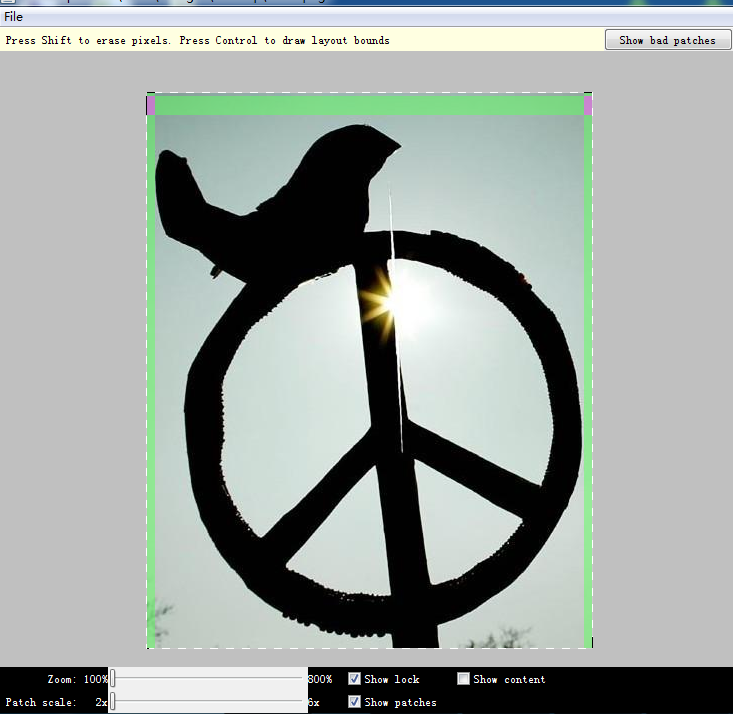This screenshot has height=714, width=733.
Task: Uncheck the Show lock checkbox
Action: tap(354, 679)
